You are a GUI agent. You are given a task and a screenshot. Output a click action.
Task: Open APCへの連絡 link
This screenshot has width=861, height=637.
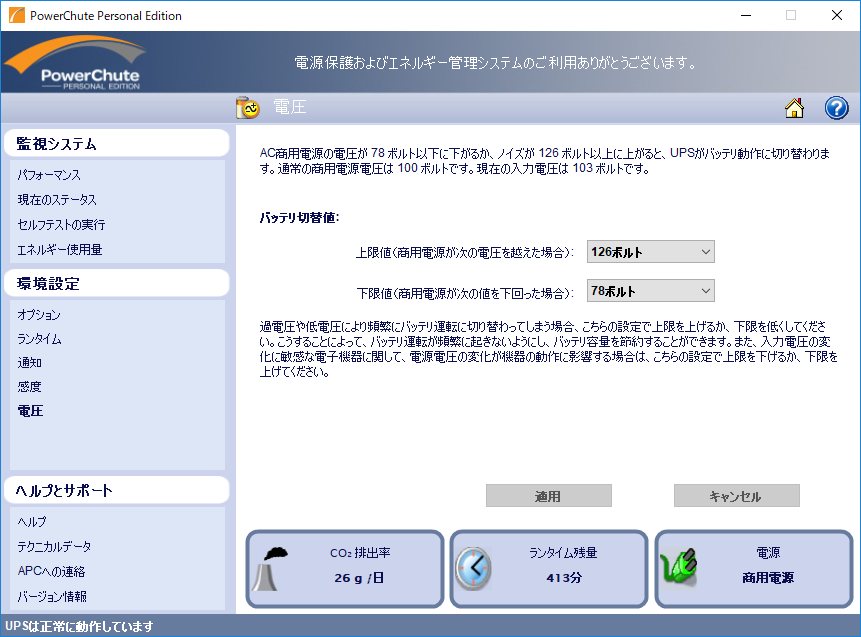(x=52, y=571)
